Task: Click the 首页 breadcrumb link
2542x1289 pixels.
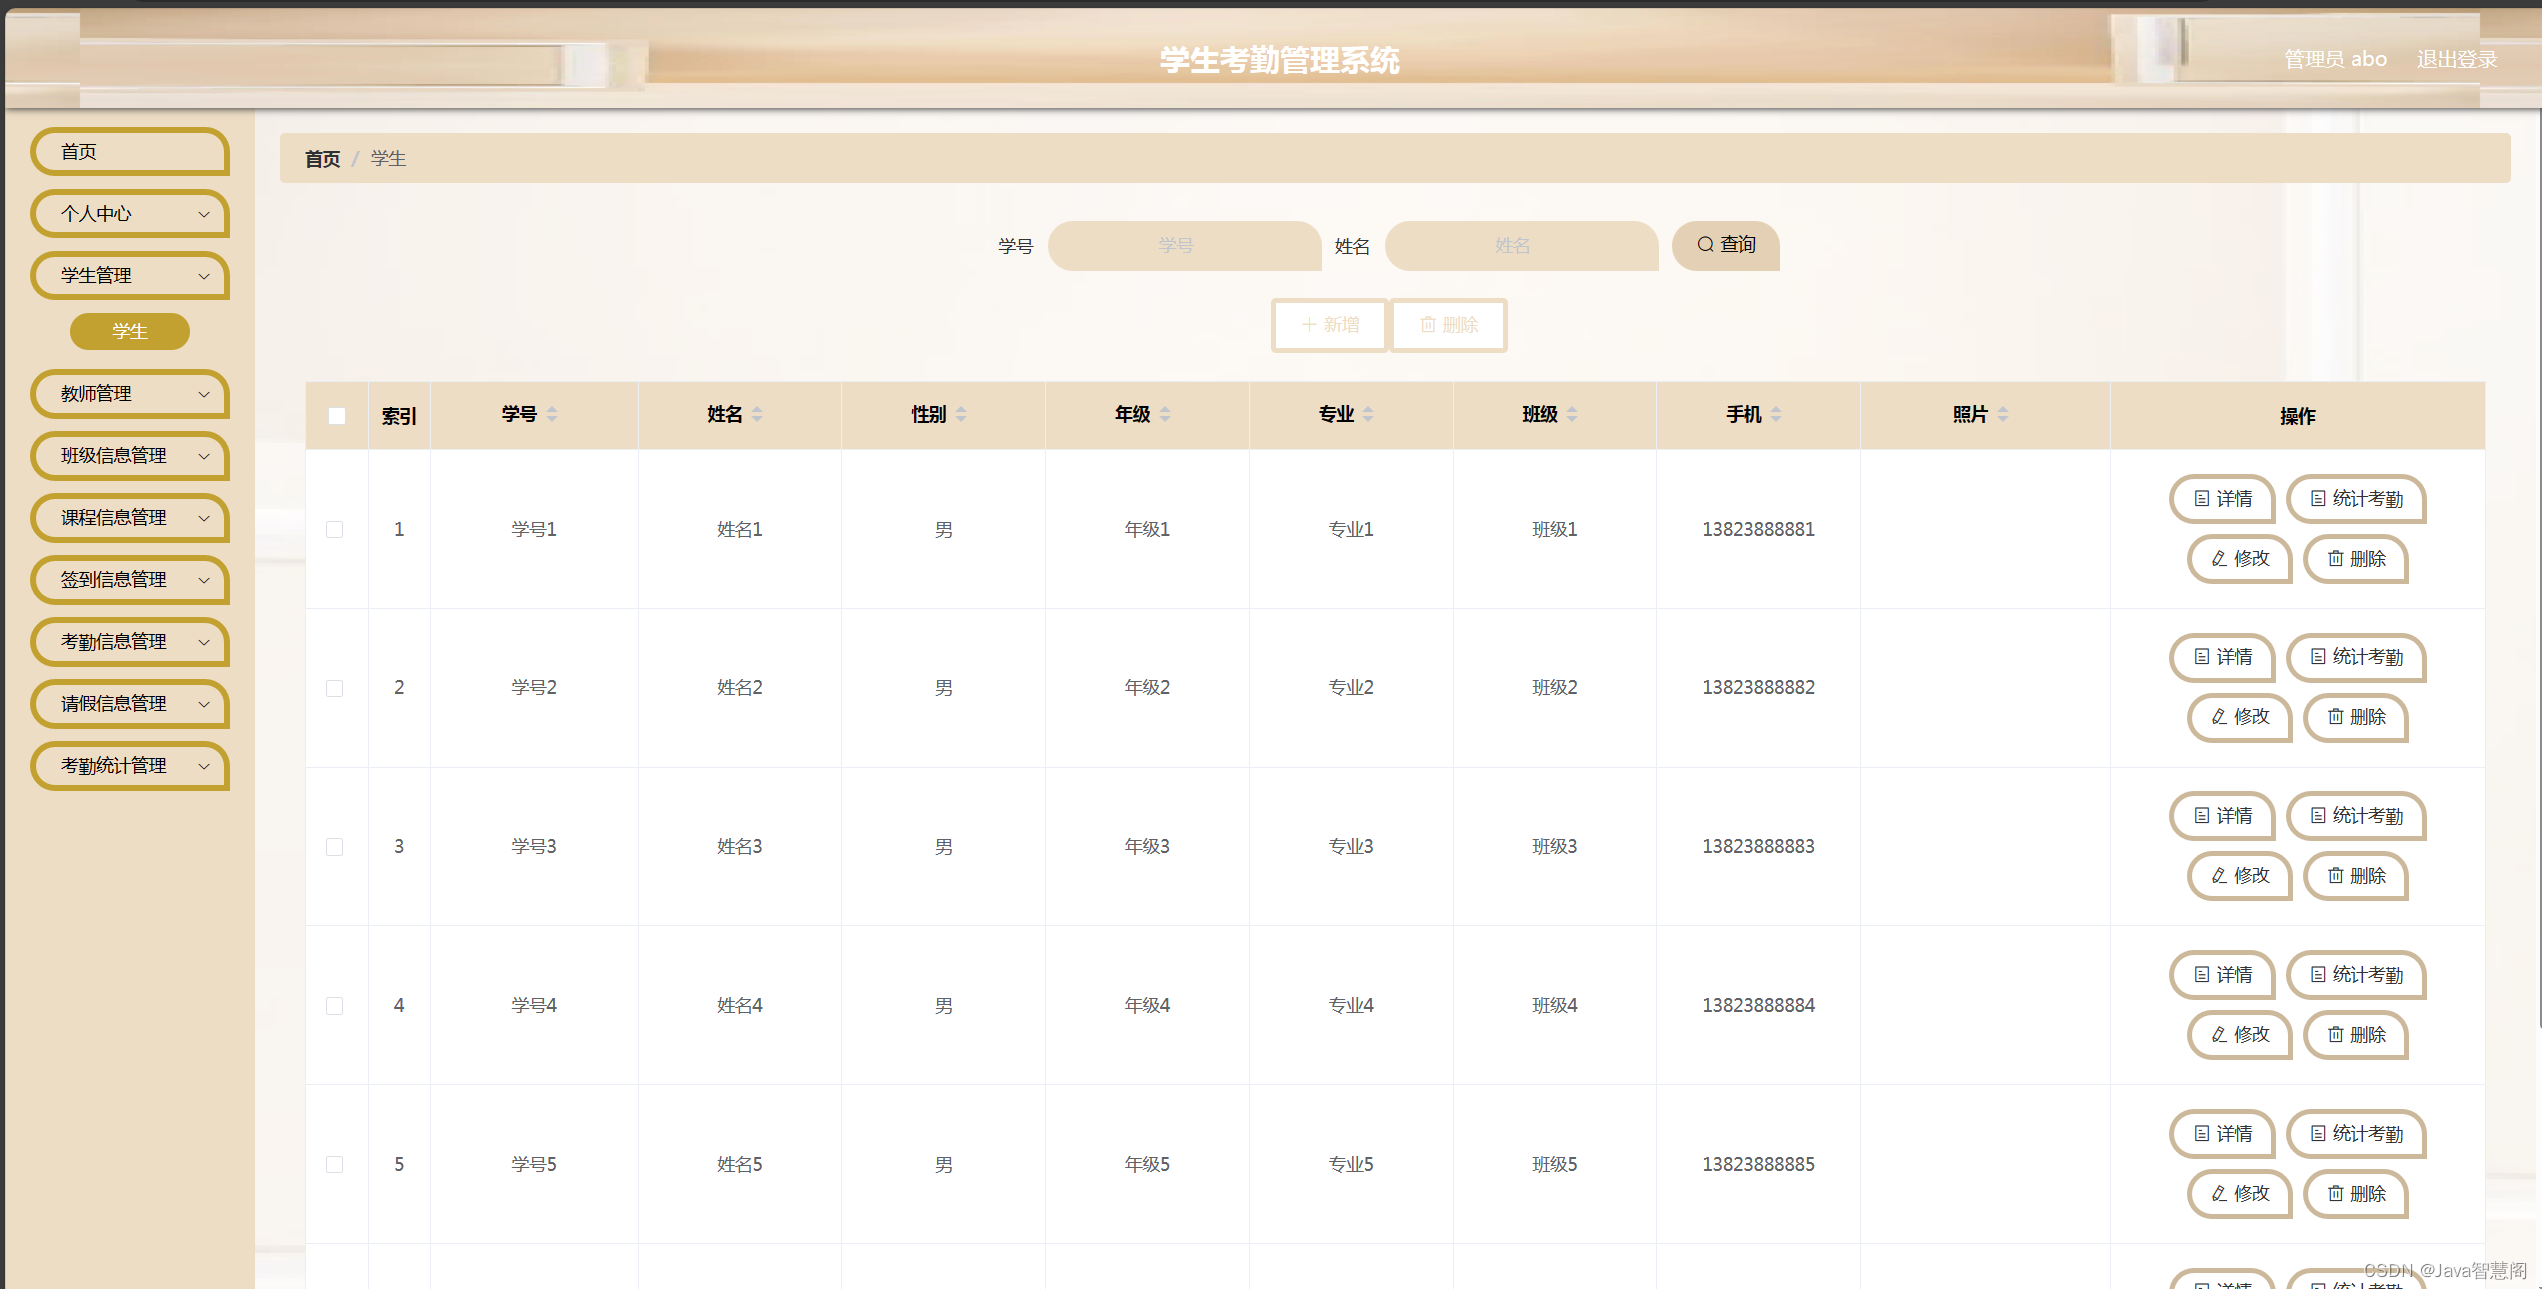Action: [322, 159]
